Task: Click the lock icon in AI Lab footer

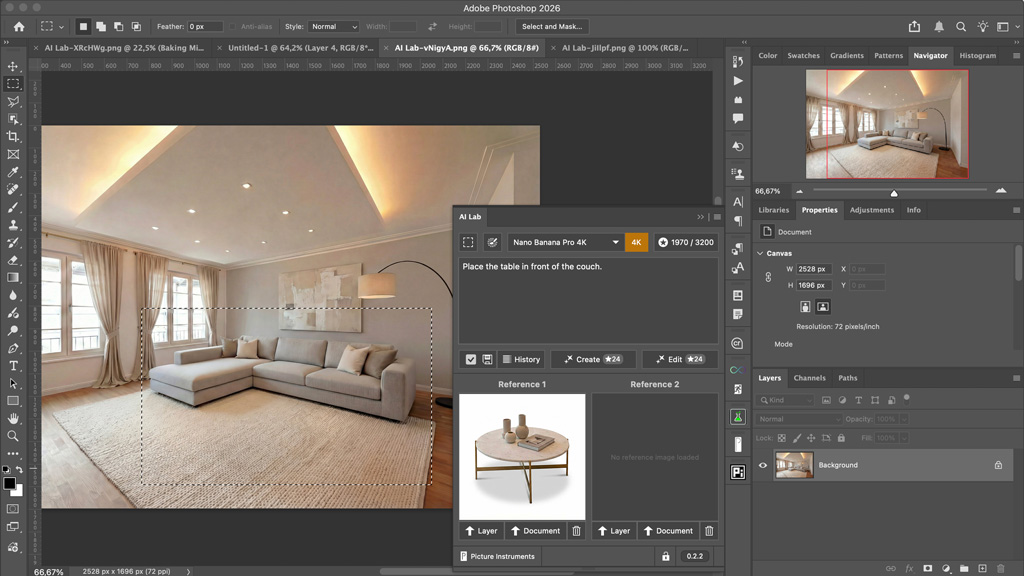Action: click(665, 556)
